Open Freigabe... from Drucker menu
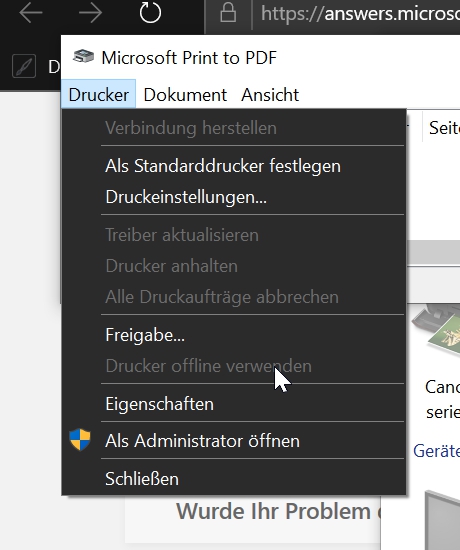This screenshot has width=460, height=550. (234, 335)
